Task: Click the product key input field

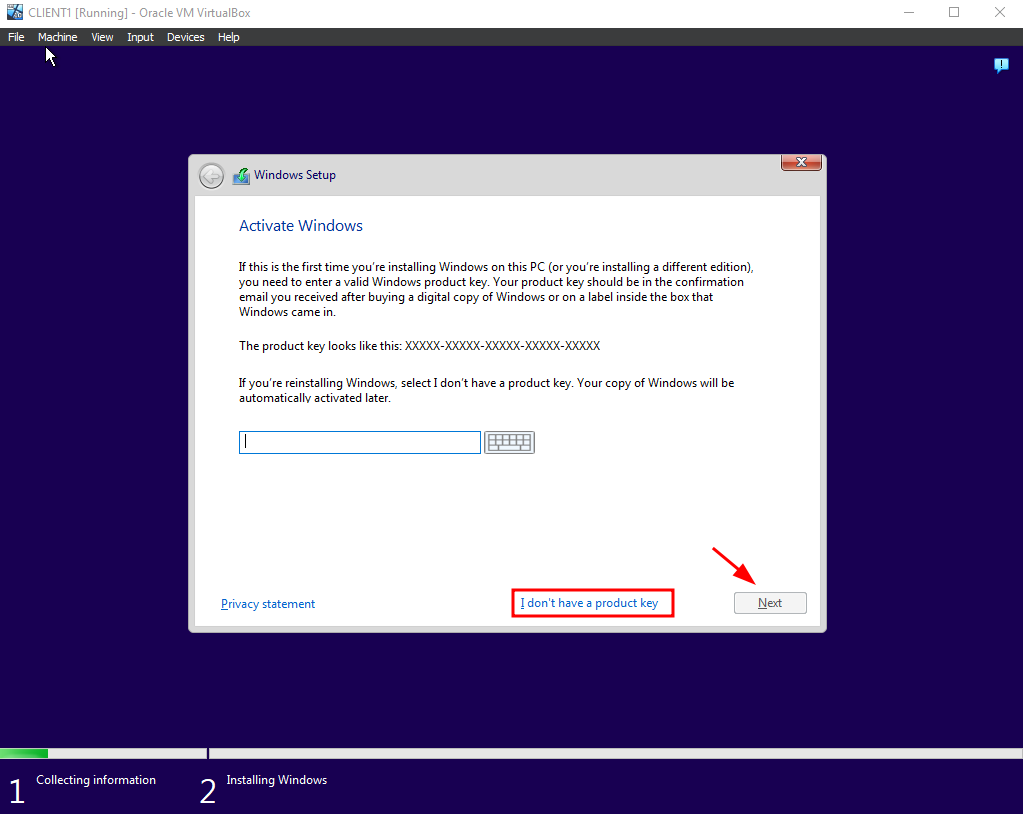Action: coord(359,442)
